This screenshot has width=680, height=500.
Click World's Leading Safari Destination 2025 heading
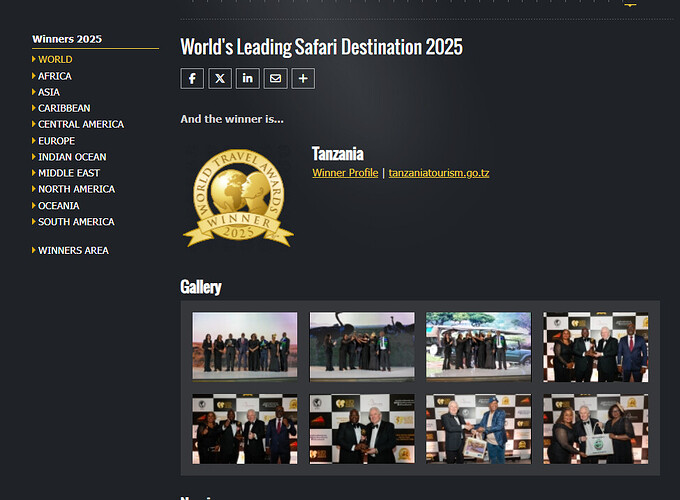pyautogui.click(x=321, y=47)
